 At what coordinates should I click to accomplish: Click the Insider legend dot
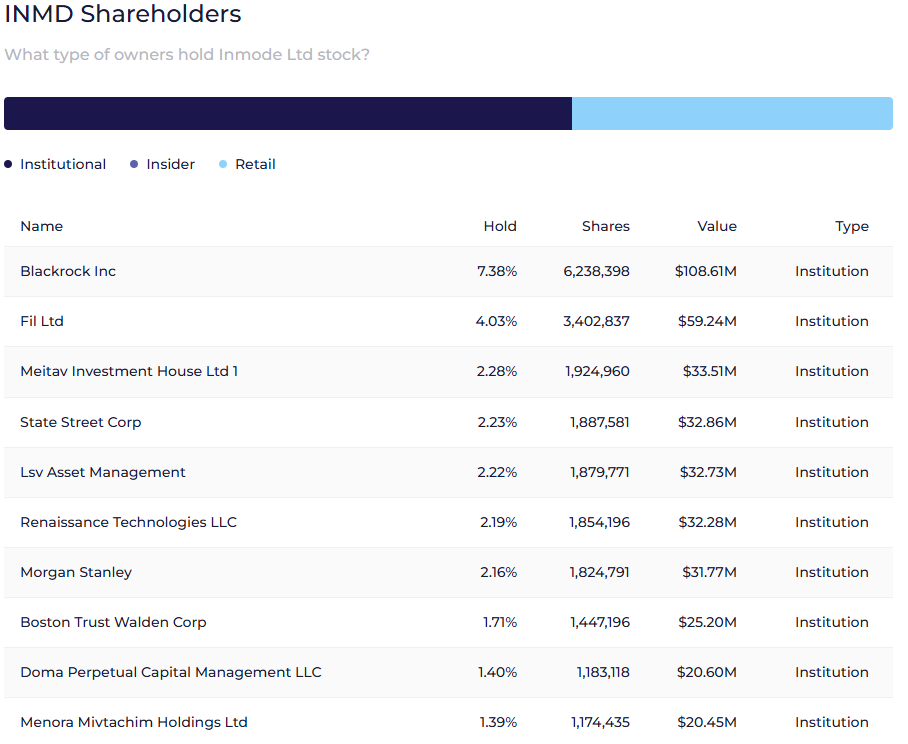click(x=134, y=164)
